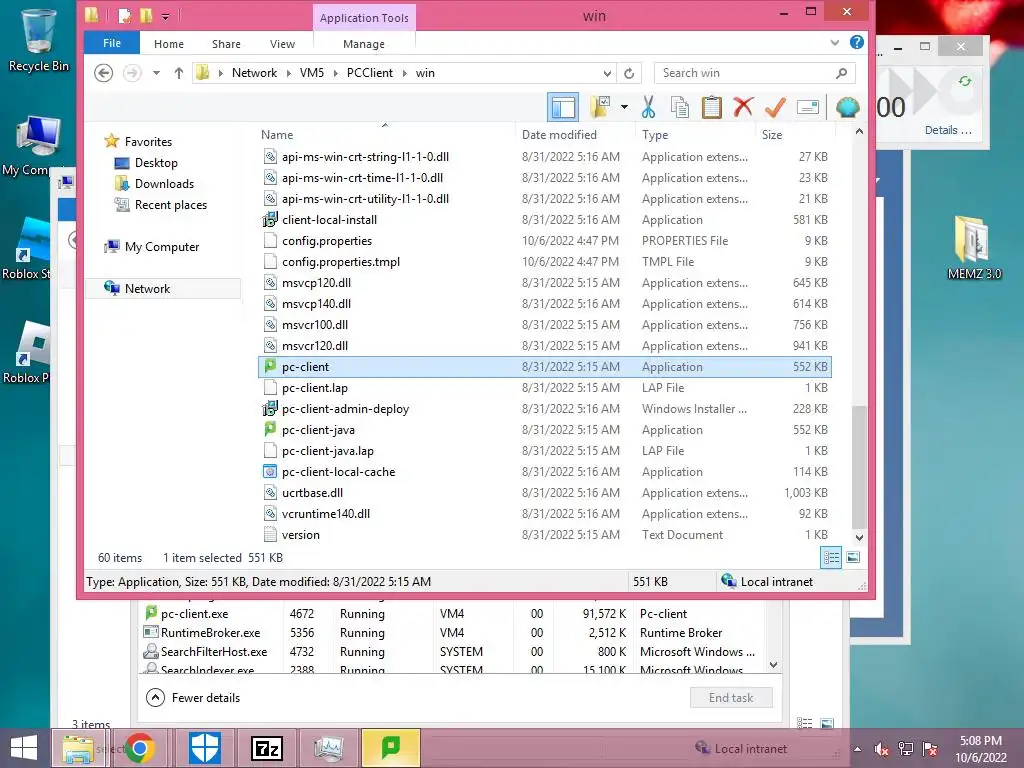
Task: Open Chrome from the taskbar
Action: tap(139, 748)
